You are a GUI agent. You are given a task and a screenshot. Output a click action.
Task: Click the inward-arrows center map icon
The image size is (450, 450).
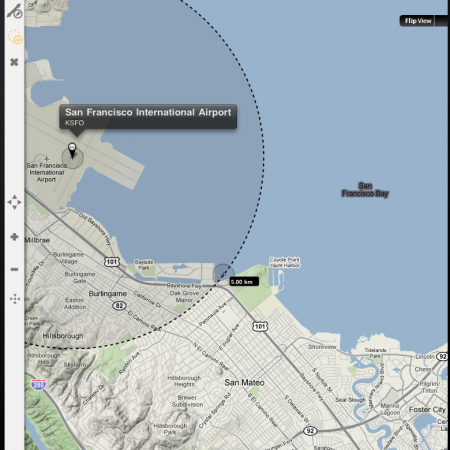[15, 299]
